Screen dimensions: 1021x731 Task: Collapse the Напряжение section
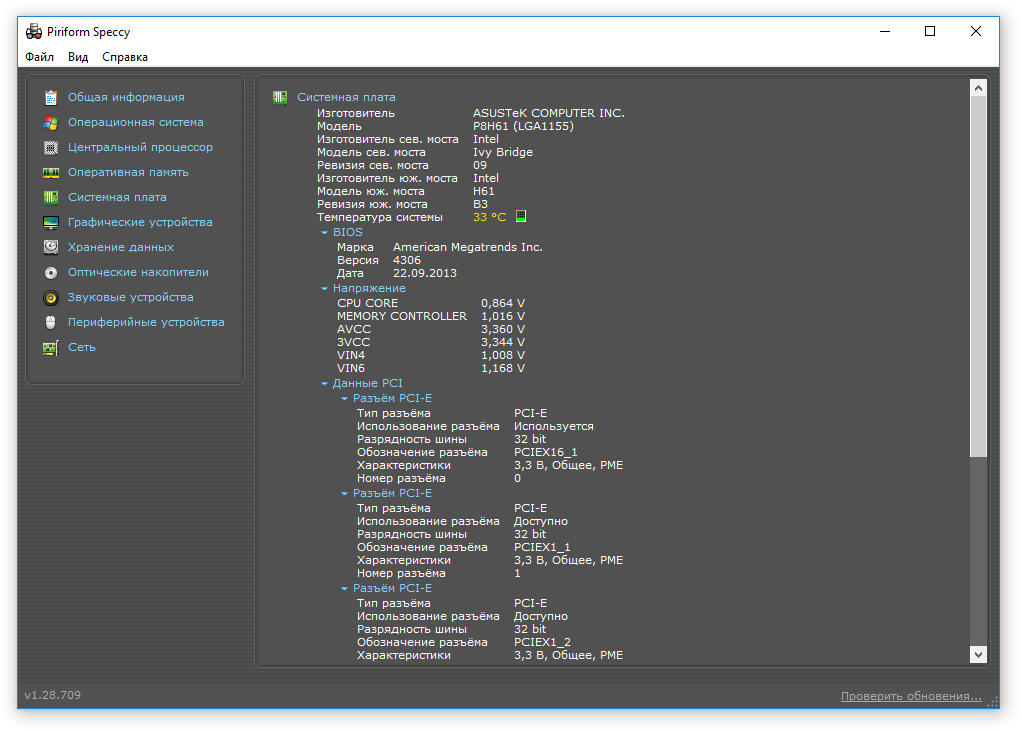324,288
